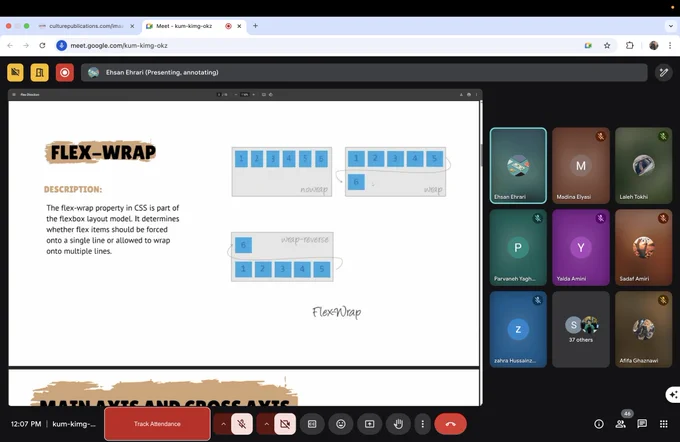This screenshot has height=442, width=680.
Task: Close the Meet browser tab
Action: point(239,26)
